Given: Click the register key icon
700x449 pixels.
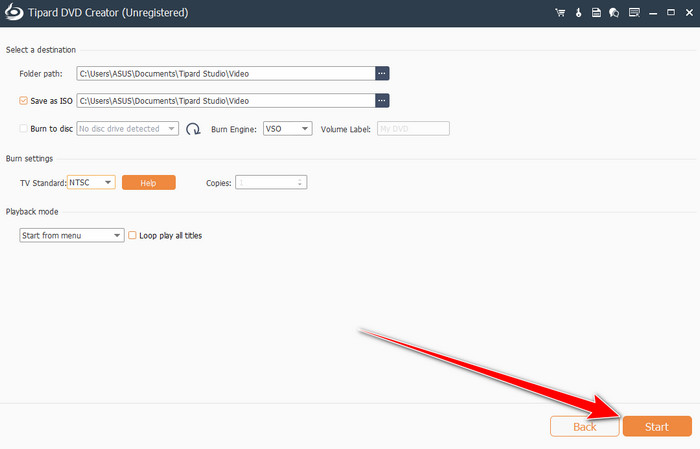Looking at the screenshot, I should coord(579,12).
